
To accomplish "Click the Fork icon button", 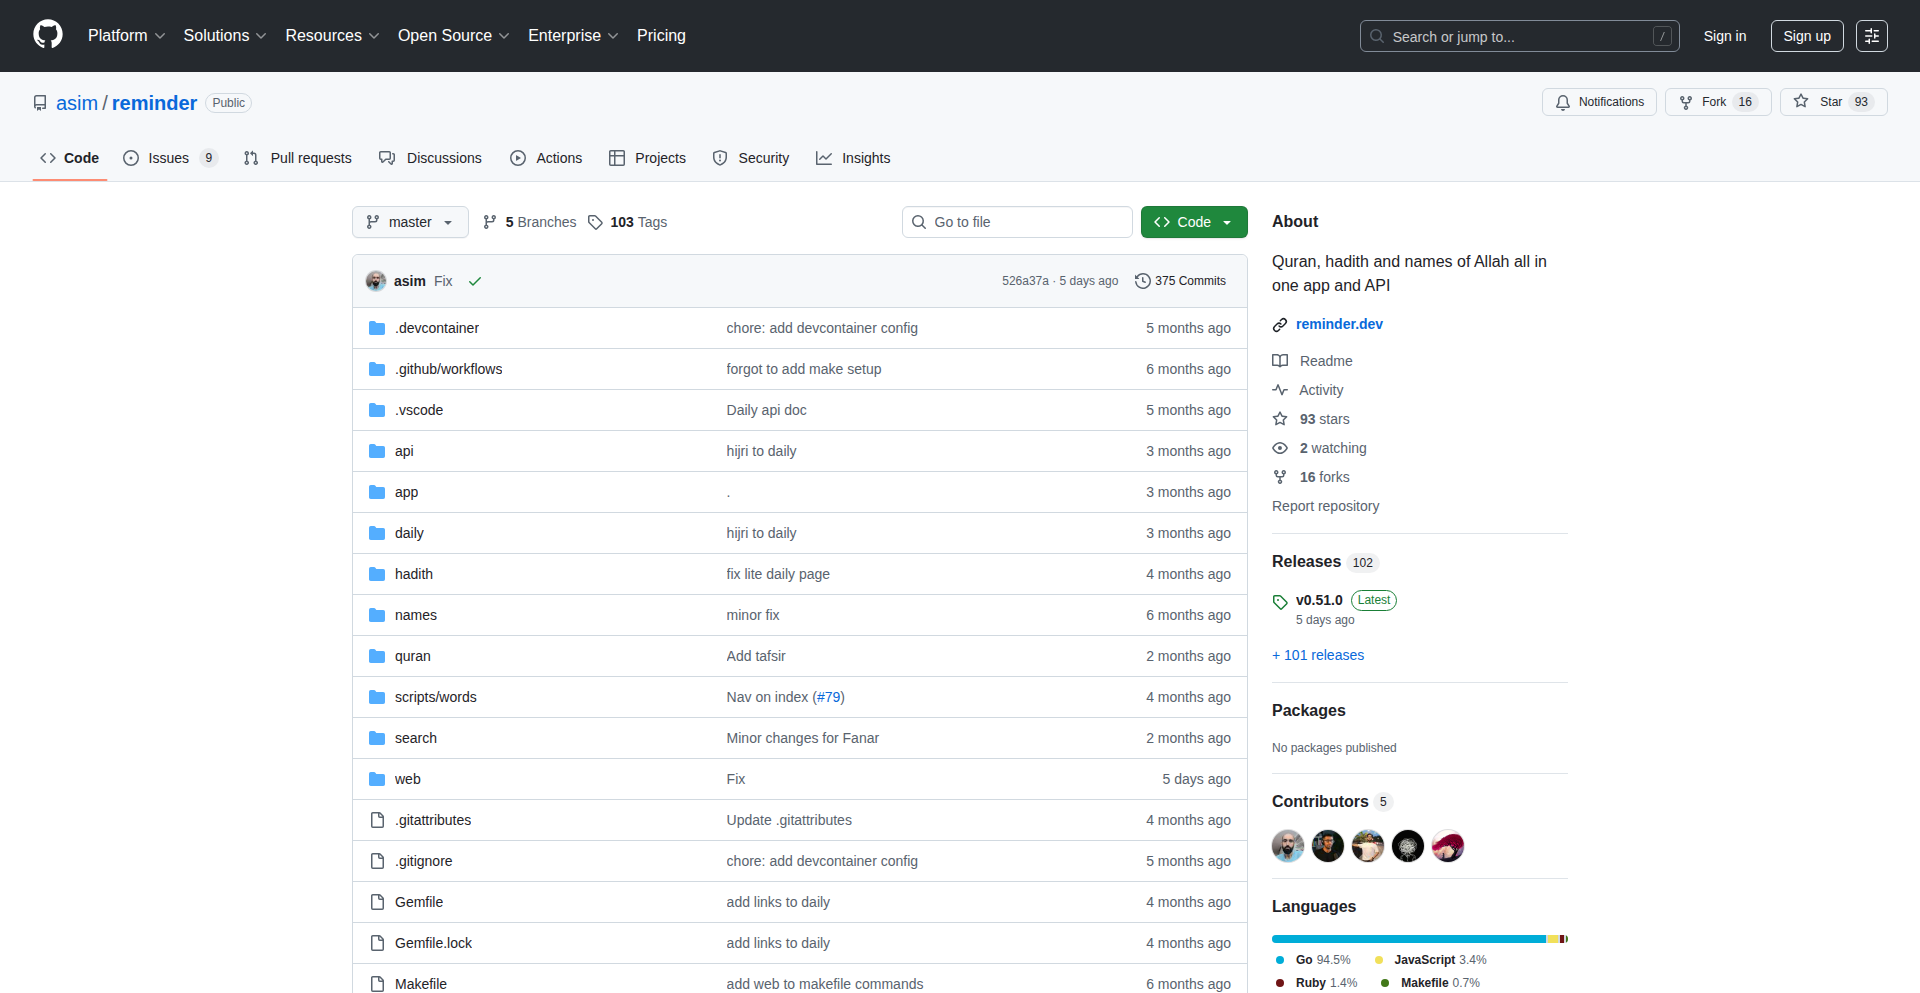I will pos(1686,102).
